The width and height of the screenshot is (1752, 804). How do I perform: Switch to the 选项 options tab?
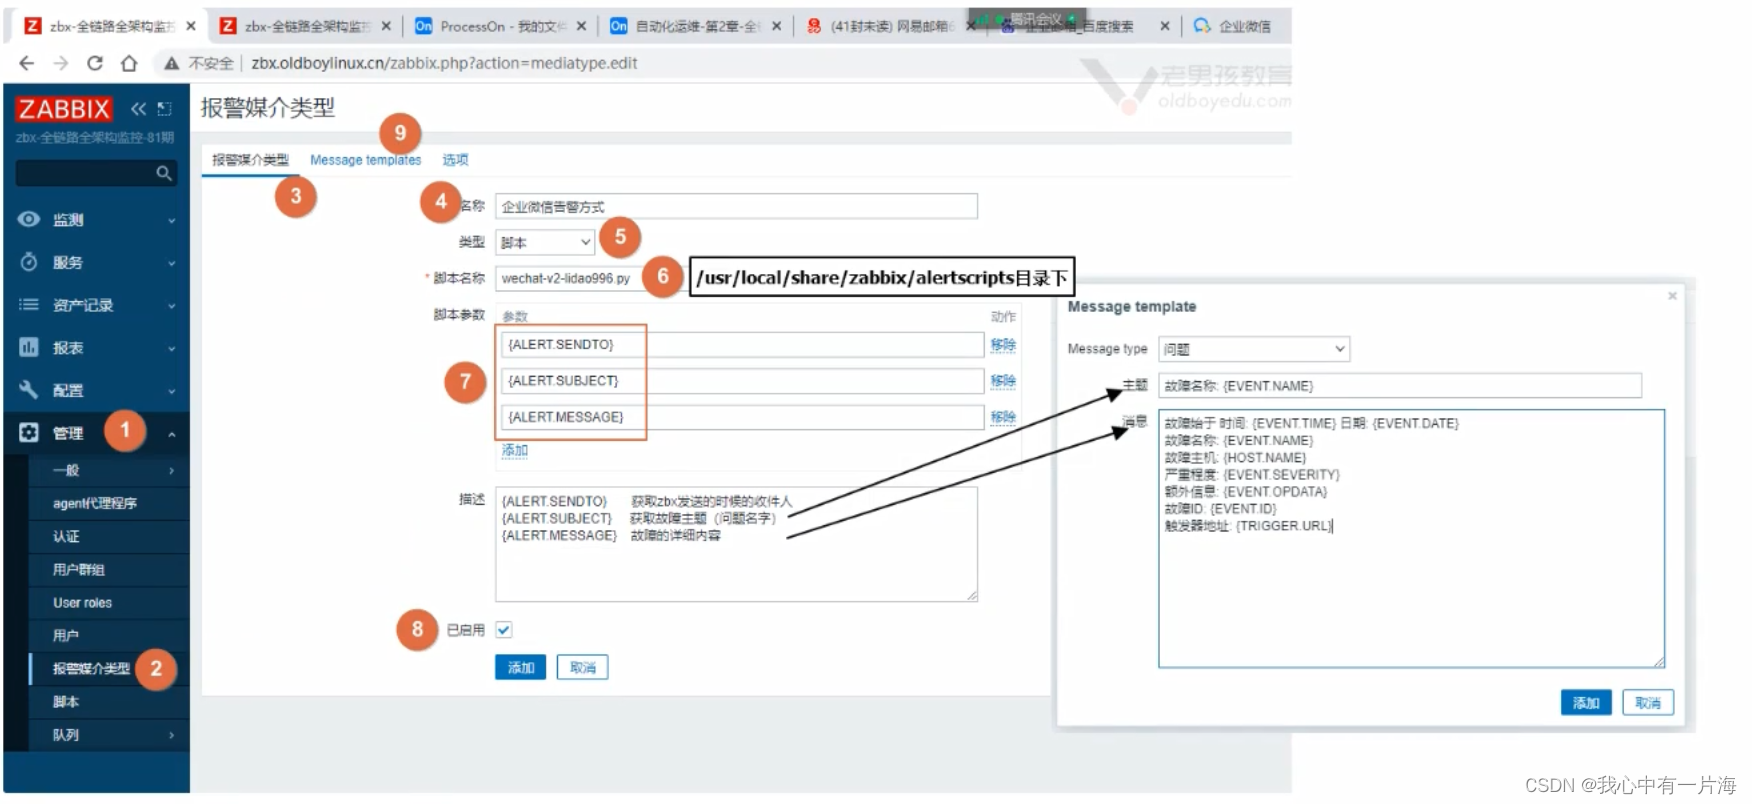tap(455, 160)
